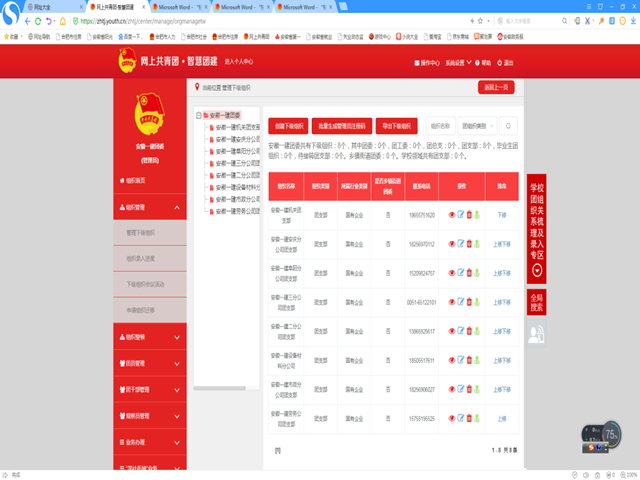Click the 组织名称 search input field
The height and width of the screenshot is (480, 640).
click(x=440, y=126)
